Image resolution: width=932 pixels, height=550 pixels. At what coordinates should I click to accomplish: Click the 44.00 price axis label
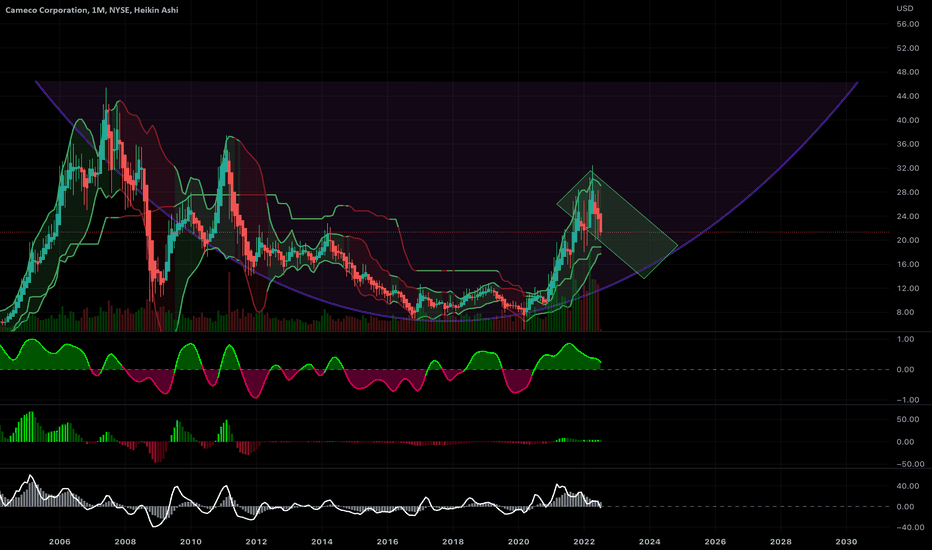tap(908, 96)
